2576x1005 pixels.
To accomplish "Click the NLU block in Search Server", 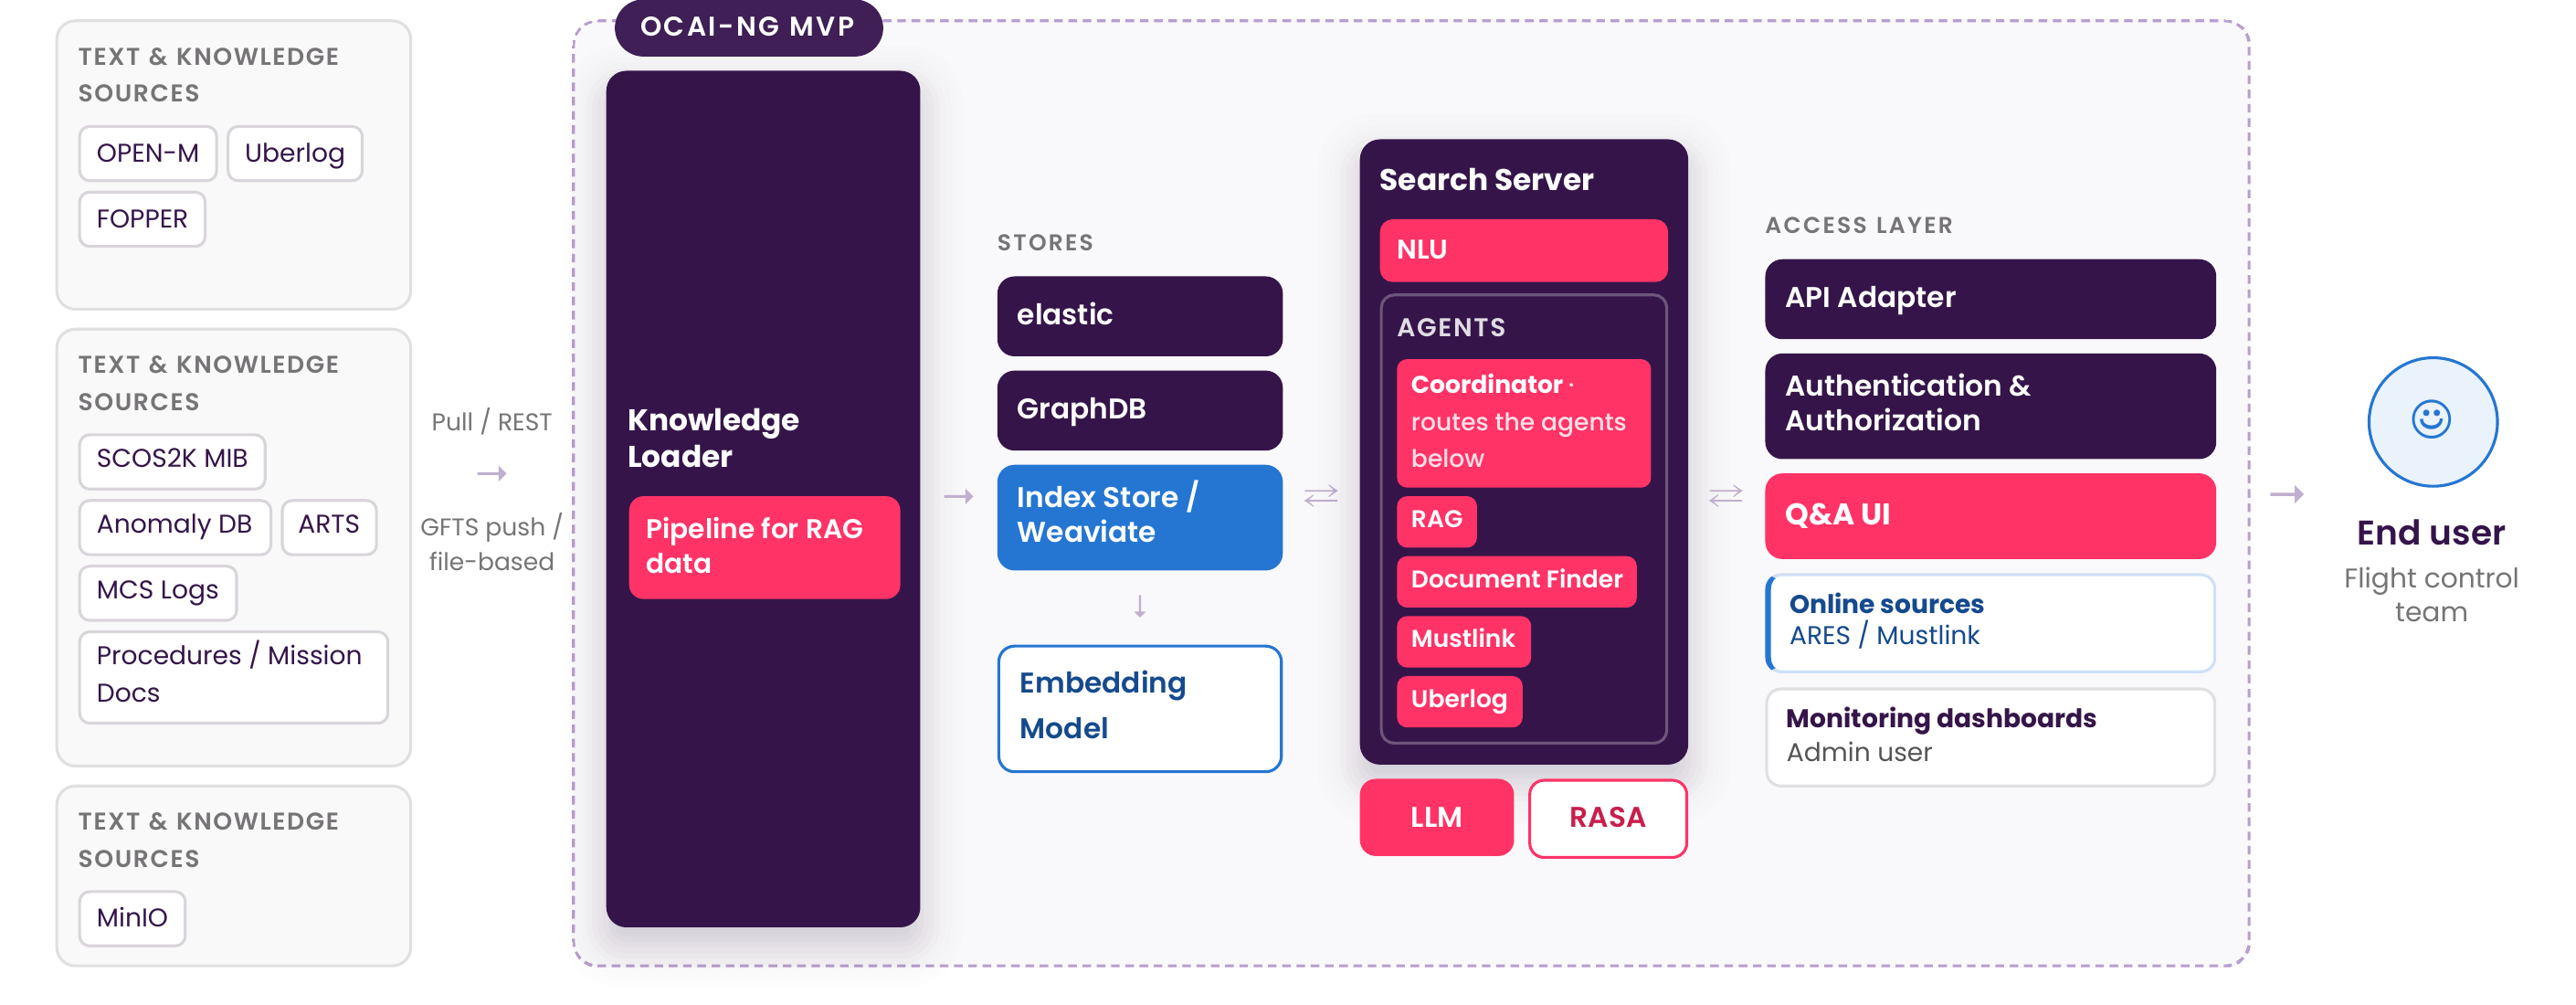I will pyautogui.click(x=1523, y=250).
